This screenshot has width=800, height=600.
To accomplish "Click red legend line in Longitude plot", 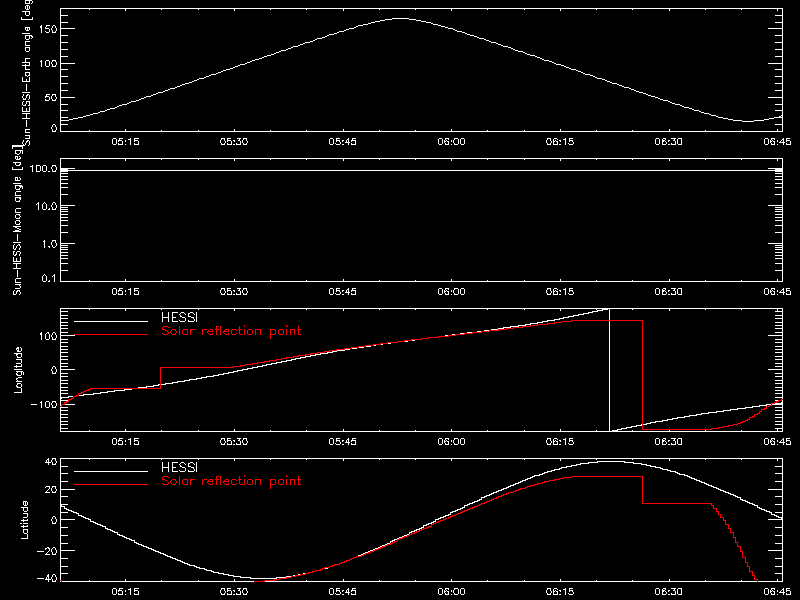I will coord(111,335).
